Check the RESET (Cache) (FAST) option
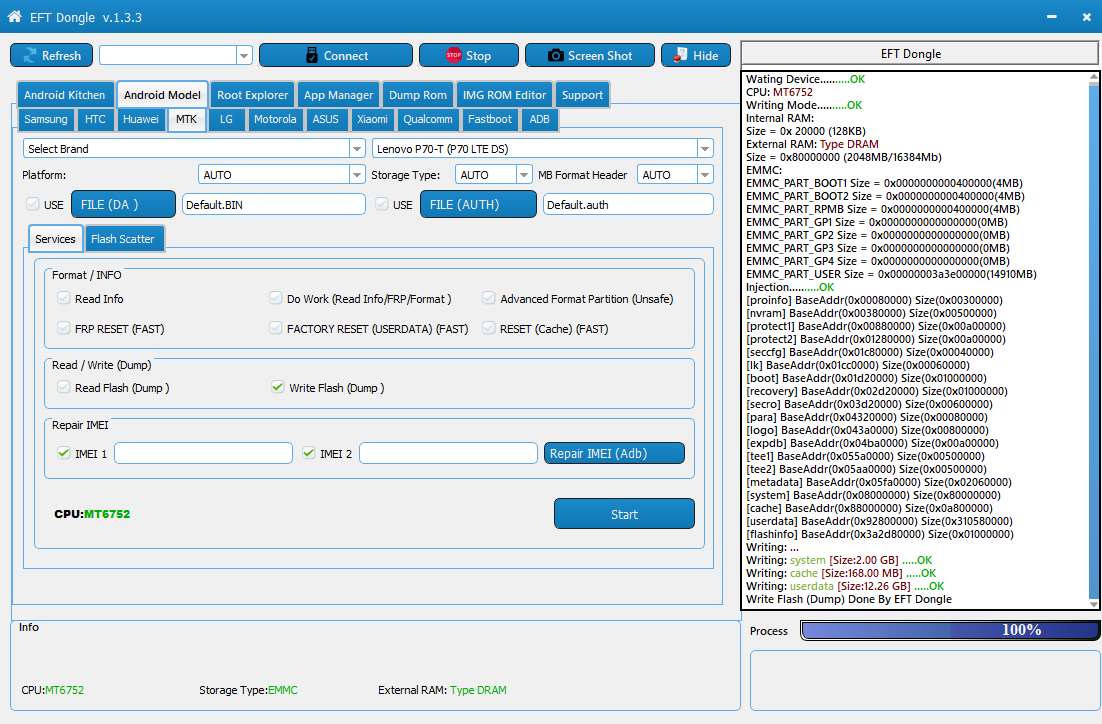 488,328
